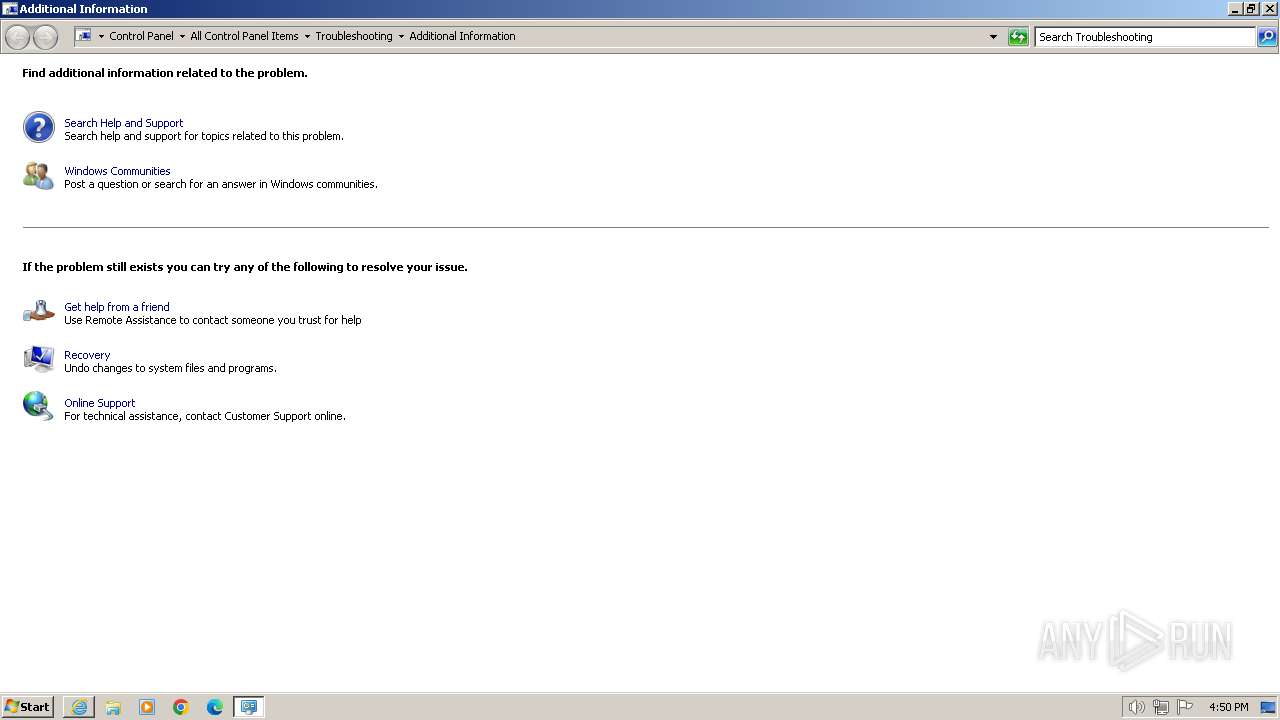1280x720 pixels.
Task: Launch Microsoft Edge from taskbar
Action: pyautogui.click(x=215, y=707)
